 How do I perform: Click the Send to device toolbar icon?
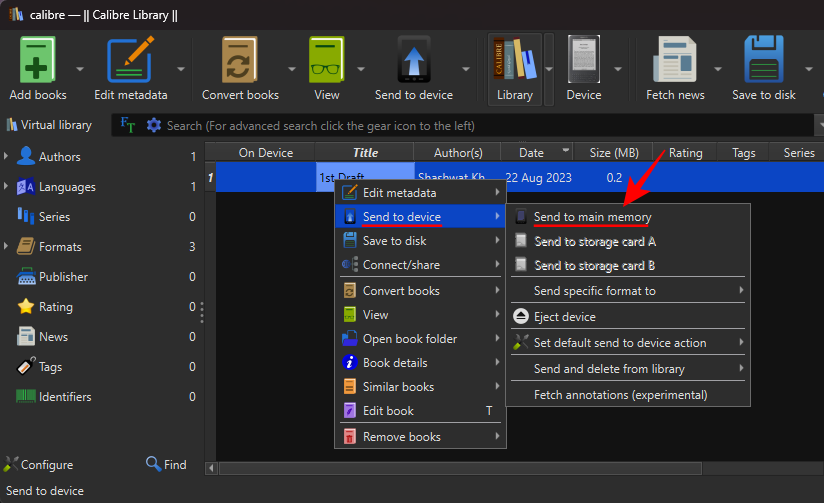tap(414, 60)
